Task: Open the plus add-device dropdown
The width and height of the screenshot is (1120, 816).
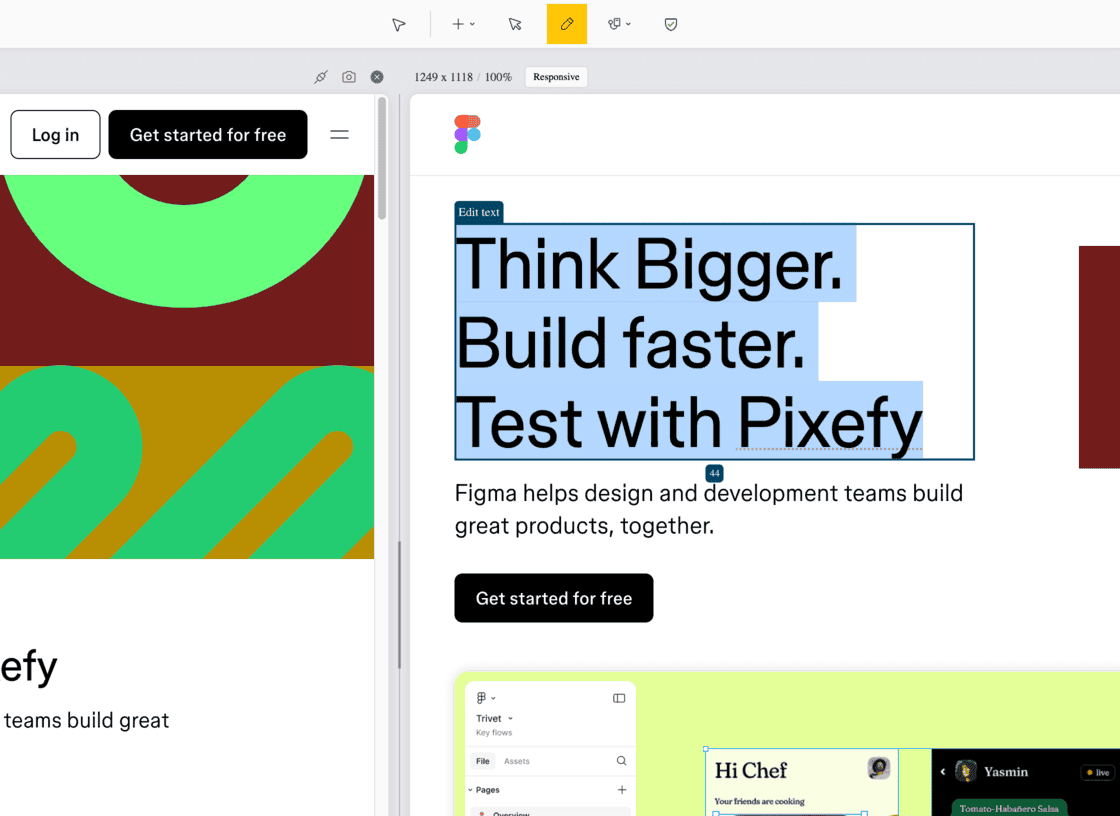Action: point(463,24)
